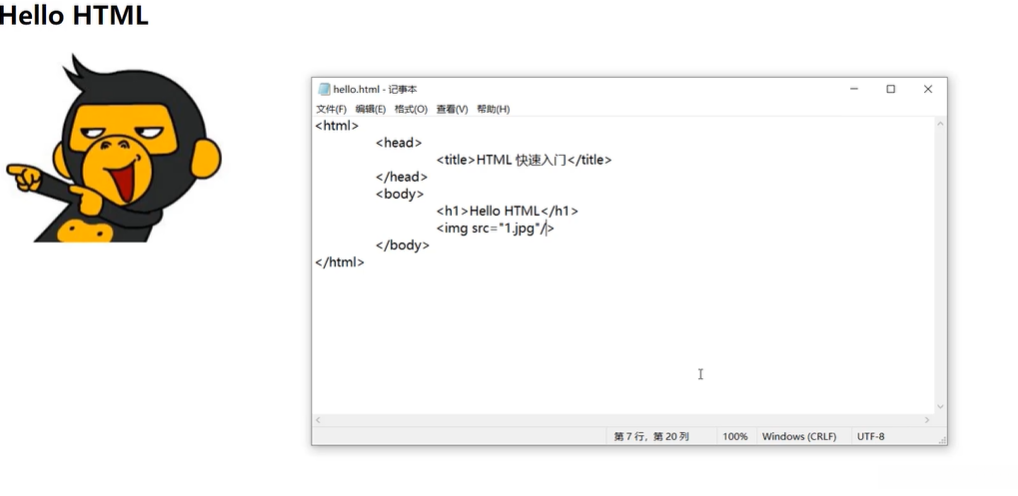Click the opening <body> tag line
The width and height of the screenshot is (1018, 496).
click(400, 194)
